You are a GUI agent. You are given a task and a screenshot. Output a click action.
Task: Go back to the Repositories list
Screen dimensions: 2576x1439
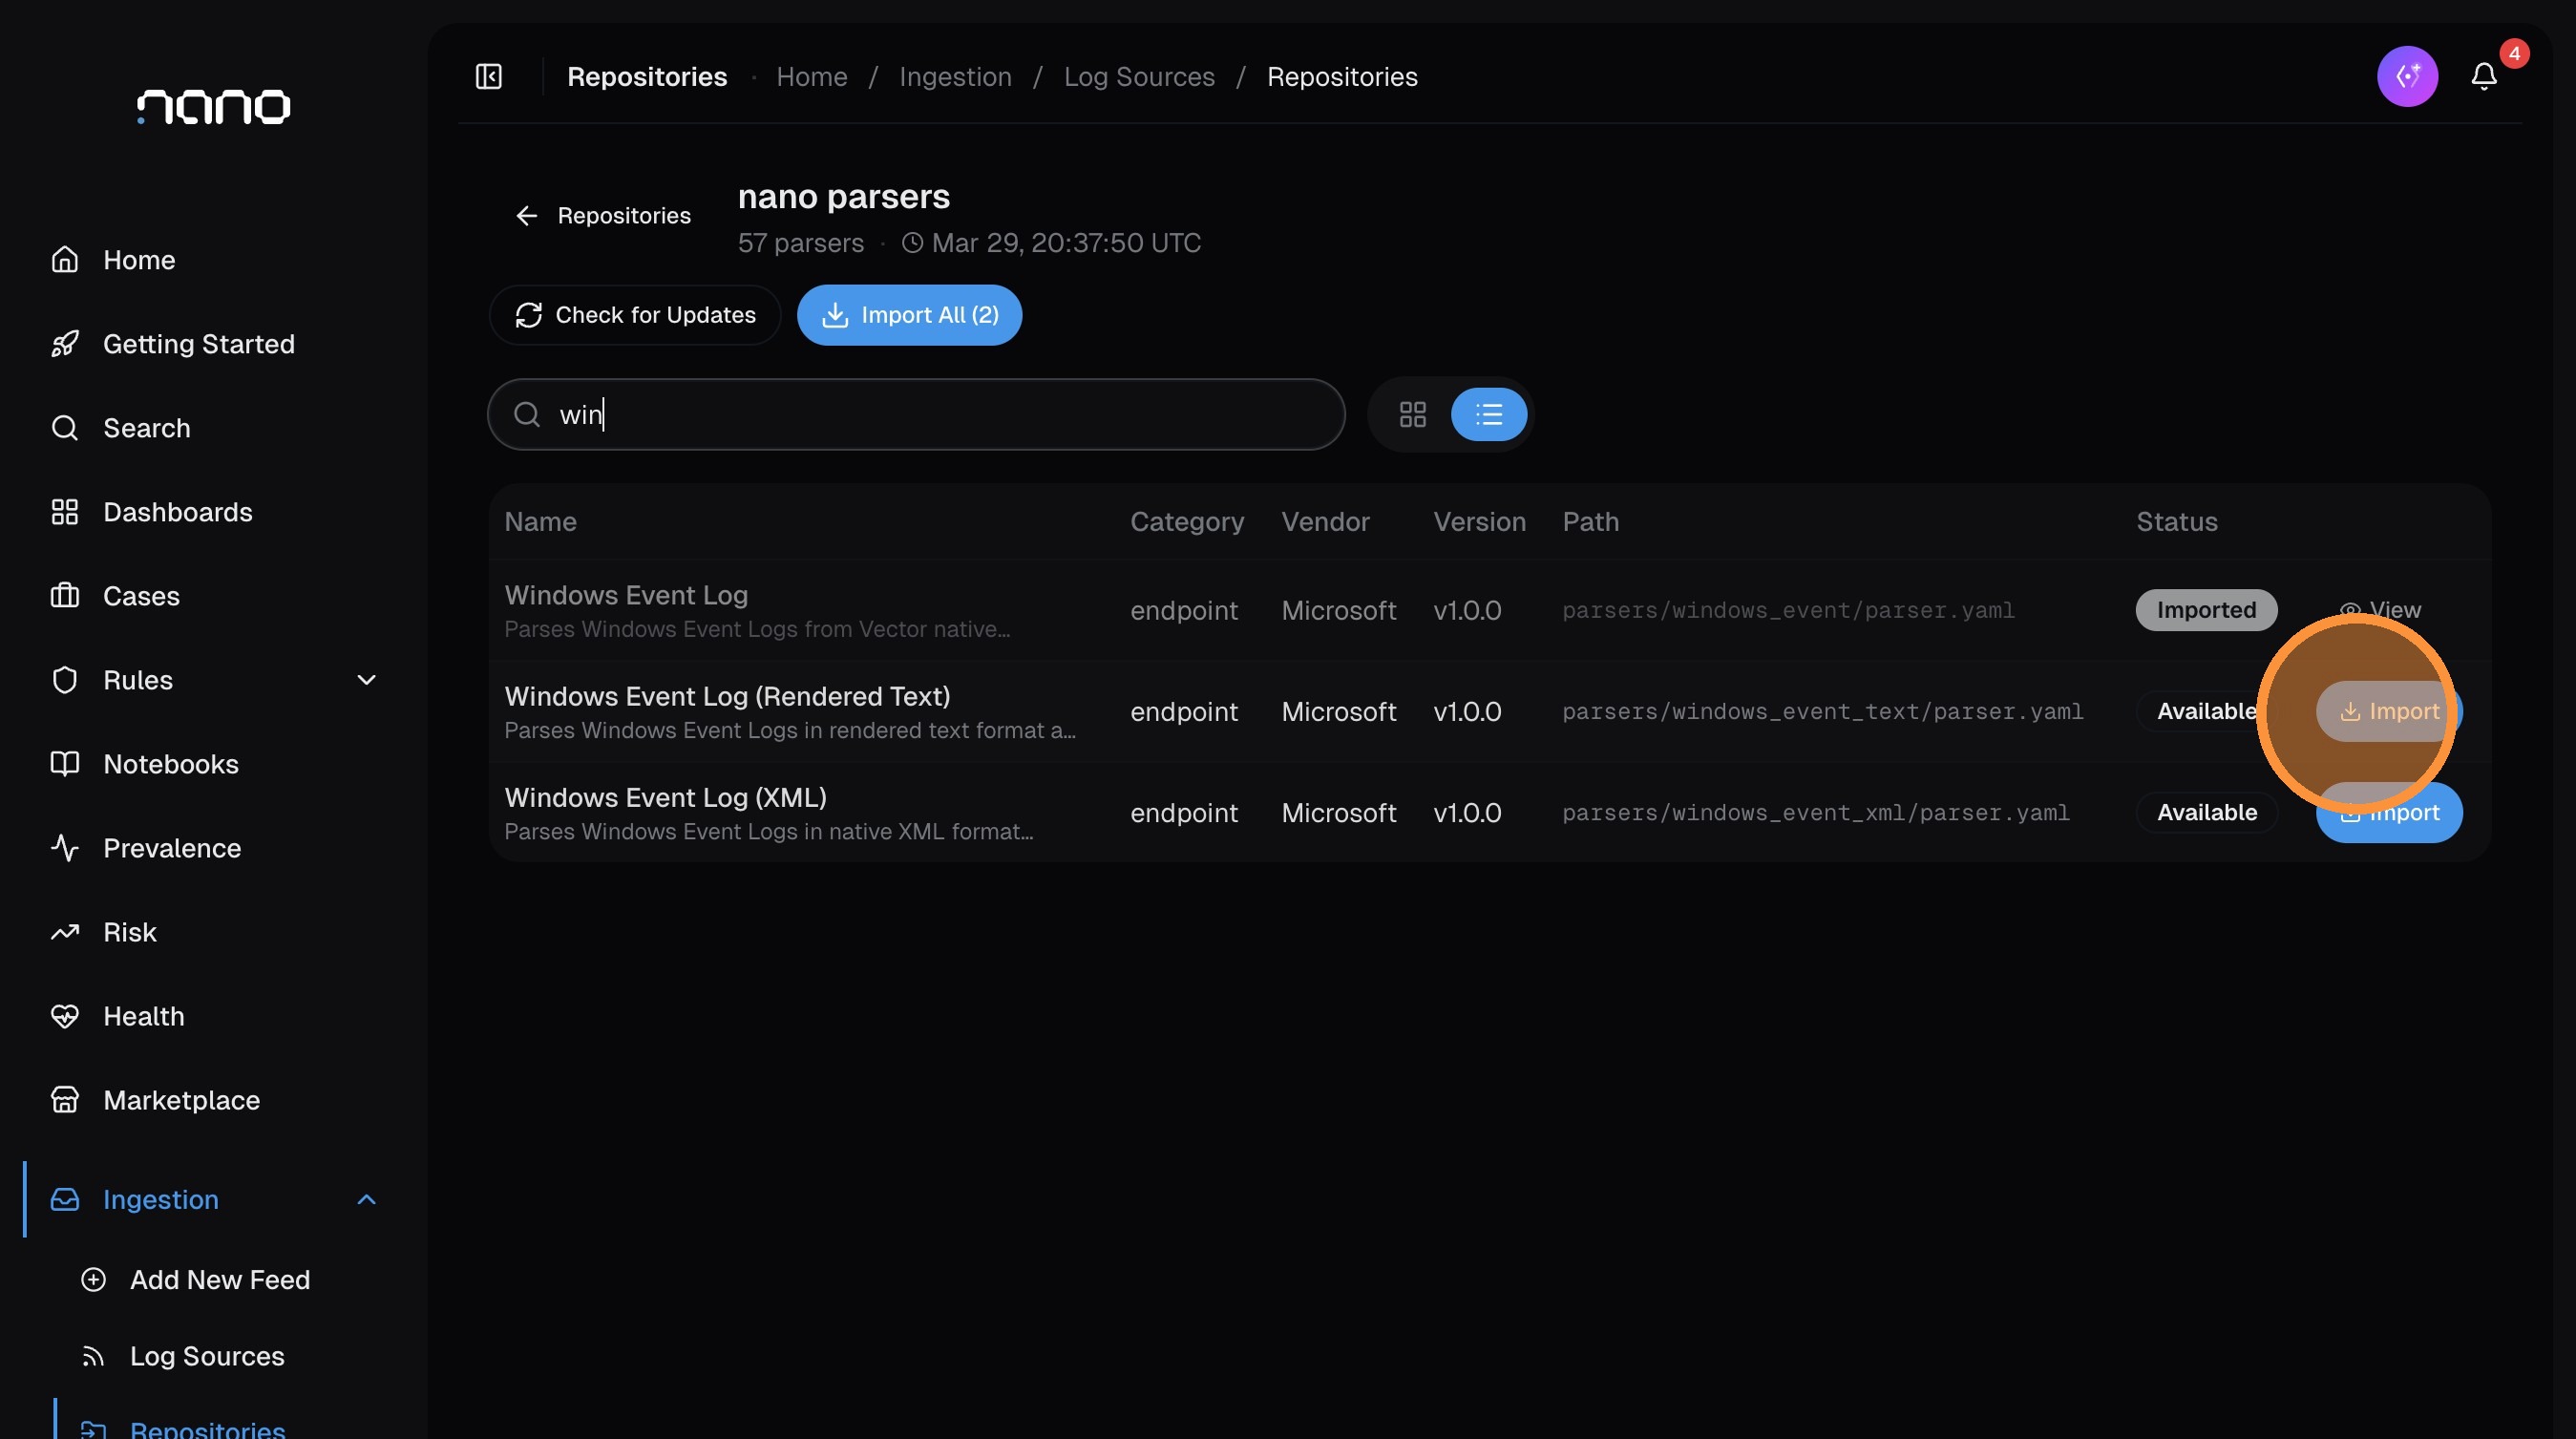click(603, 216)
